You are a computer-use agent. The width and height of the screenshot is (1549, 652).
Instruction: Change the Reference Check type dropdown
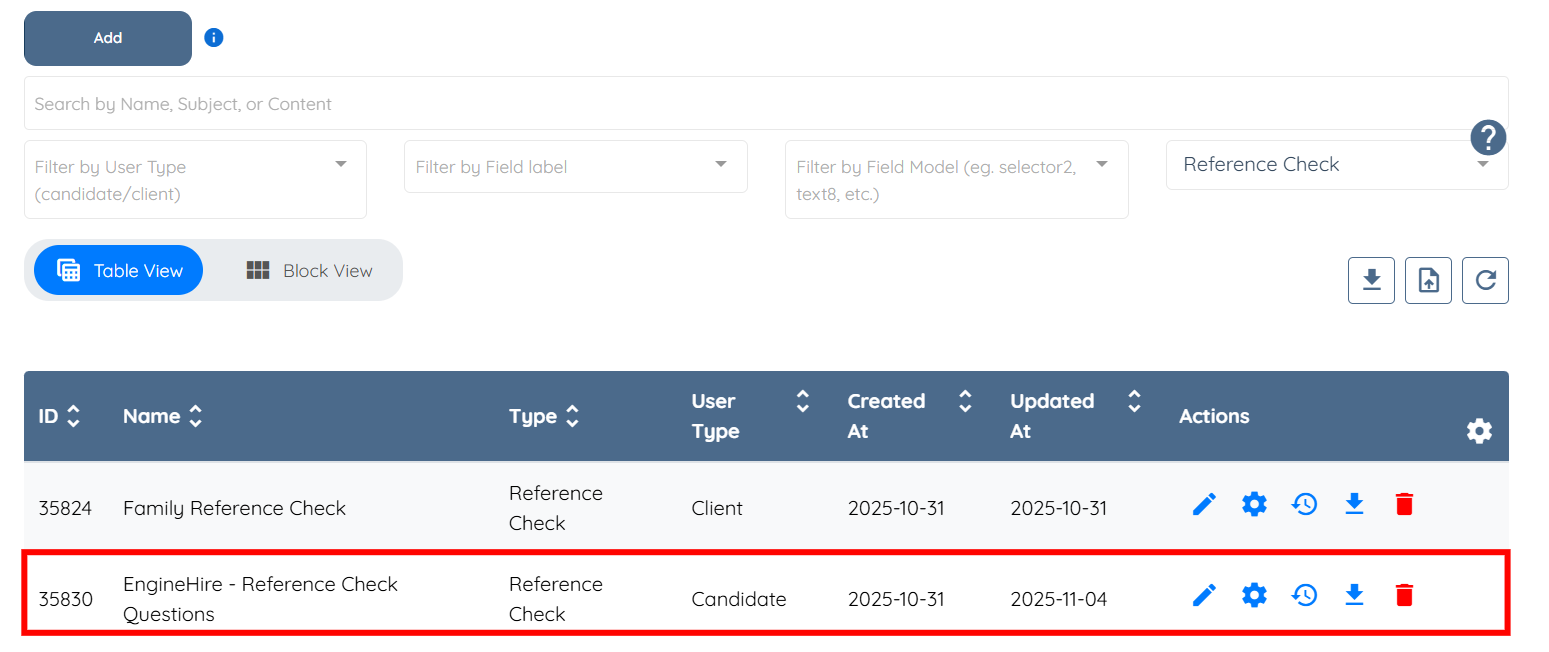1337,165
